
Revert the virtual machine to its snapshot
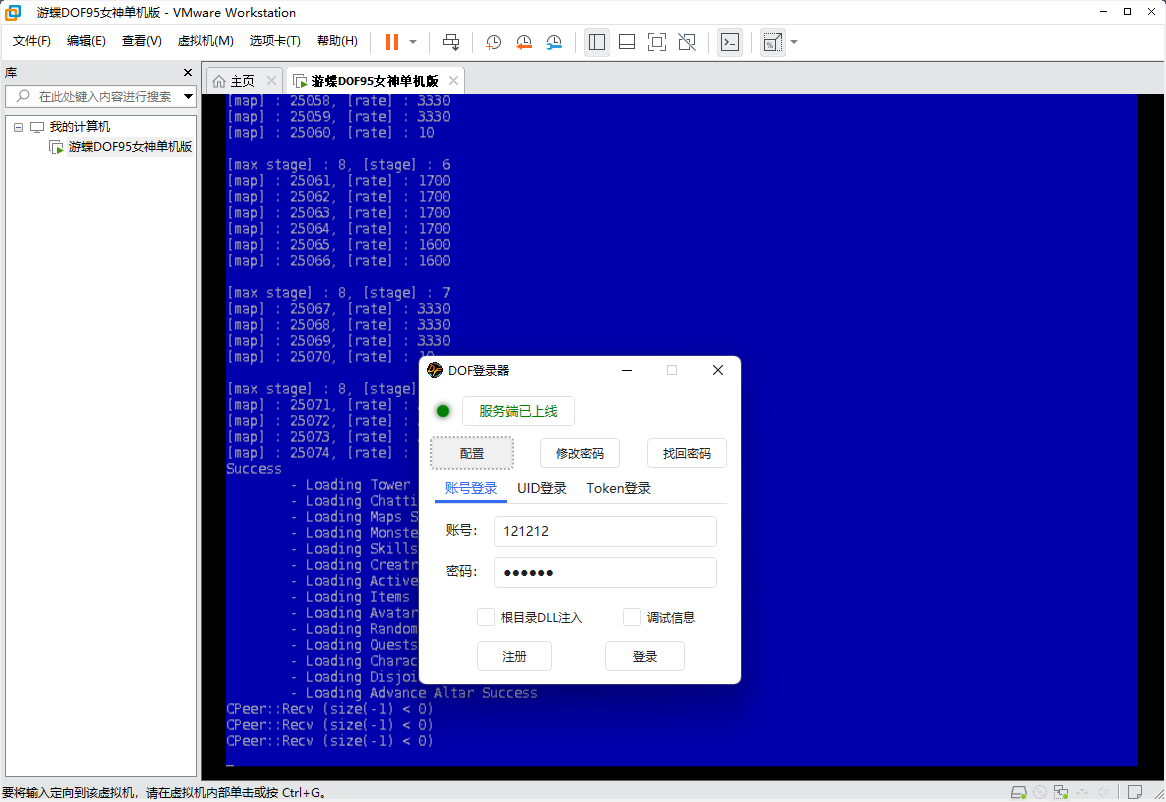pos(523,42)
